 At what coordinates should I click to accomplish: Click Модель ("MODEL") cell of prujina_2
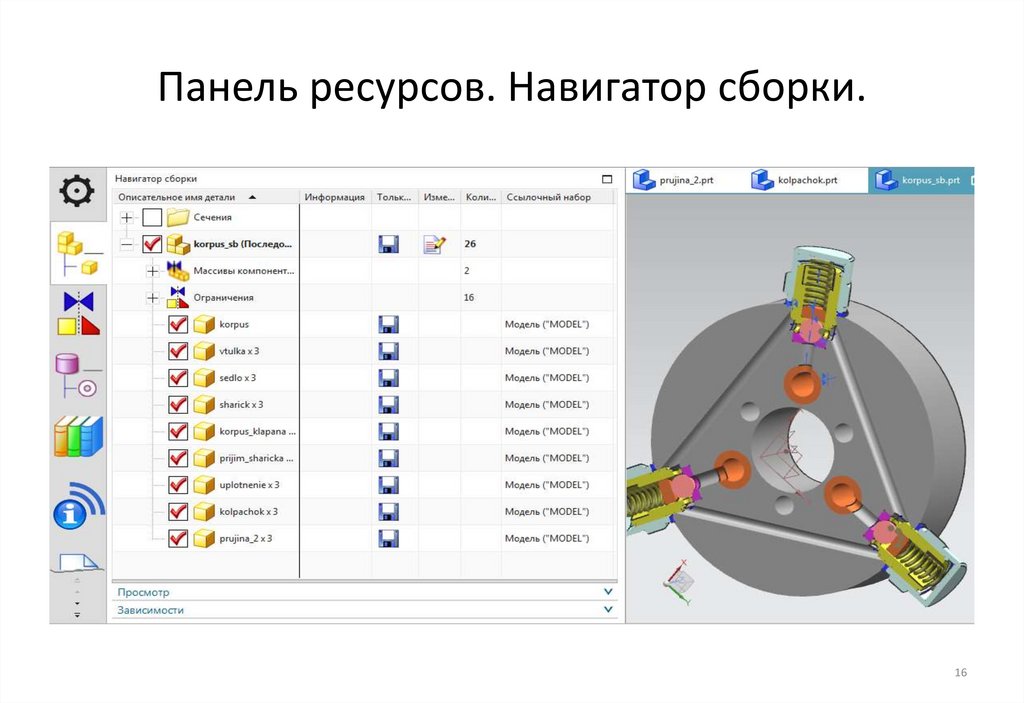coord(547,538)
